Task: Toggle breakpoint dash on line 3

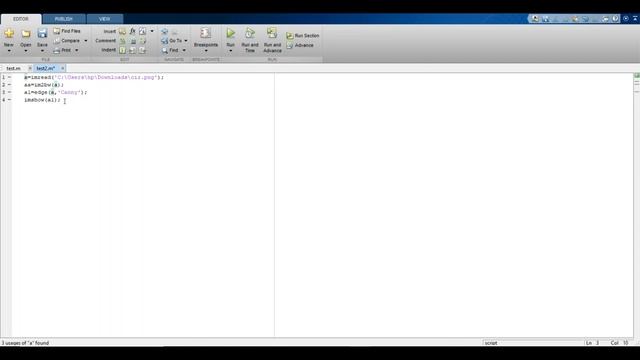Action: coord(9,92)
